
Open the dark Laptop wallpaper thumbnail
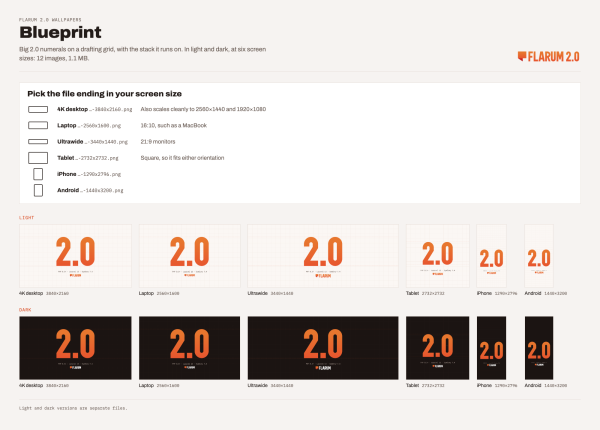point(189,348)
